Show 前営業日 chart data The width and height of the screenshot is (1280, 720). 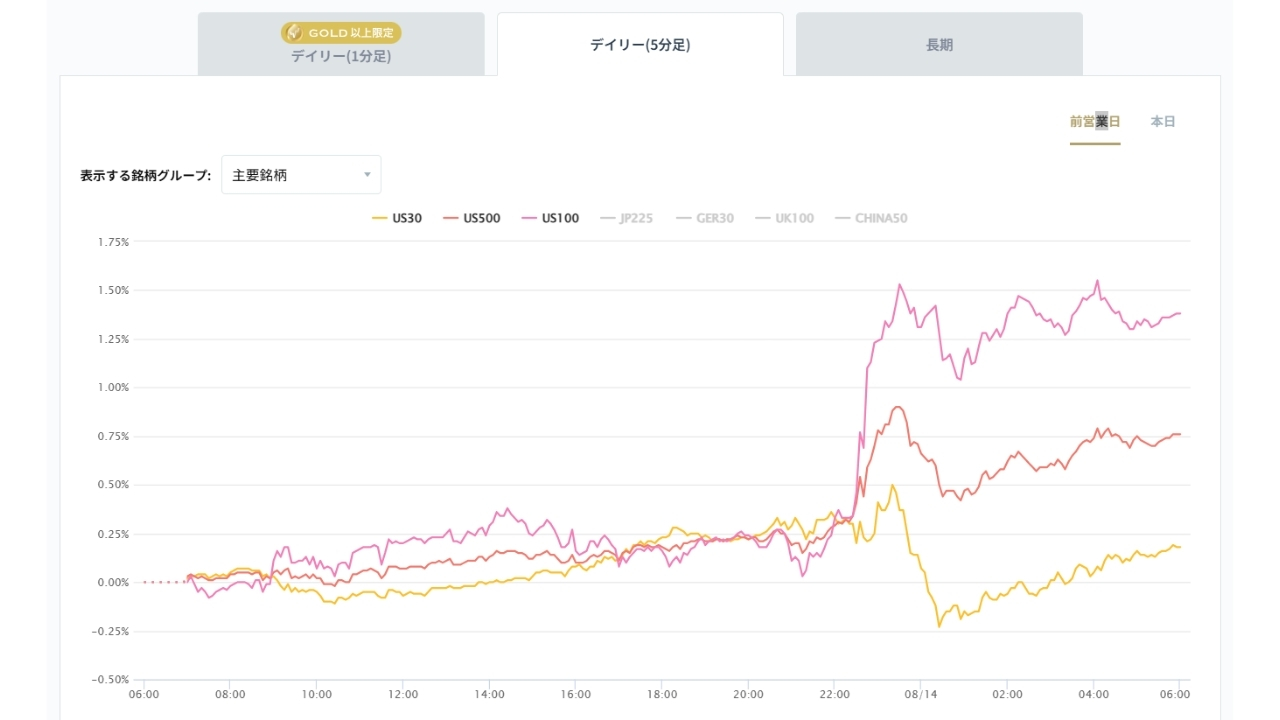(1095, 122)
